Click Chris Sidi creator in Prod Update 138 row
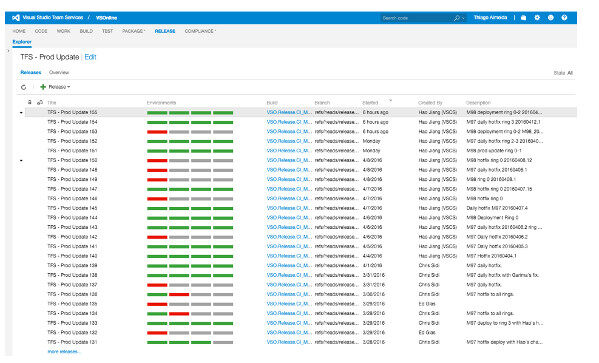The image size is (599, 363). [x=429, y=275]
